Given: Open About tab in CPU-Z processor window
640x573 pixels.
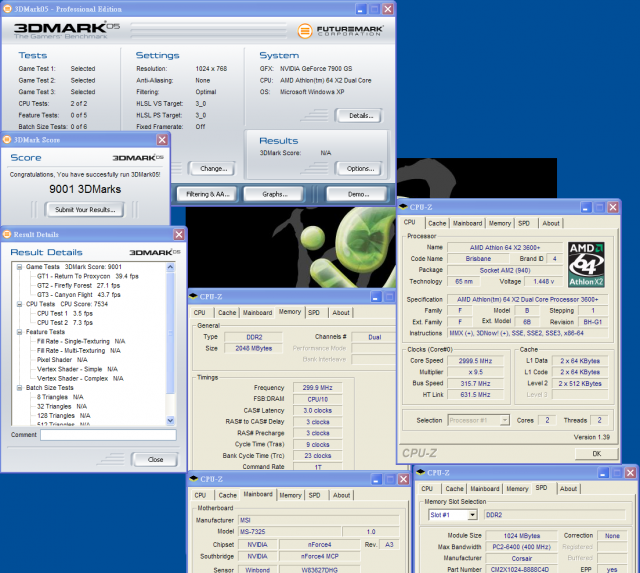Looking at the screenshot, I should click(551, 223).
